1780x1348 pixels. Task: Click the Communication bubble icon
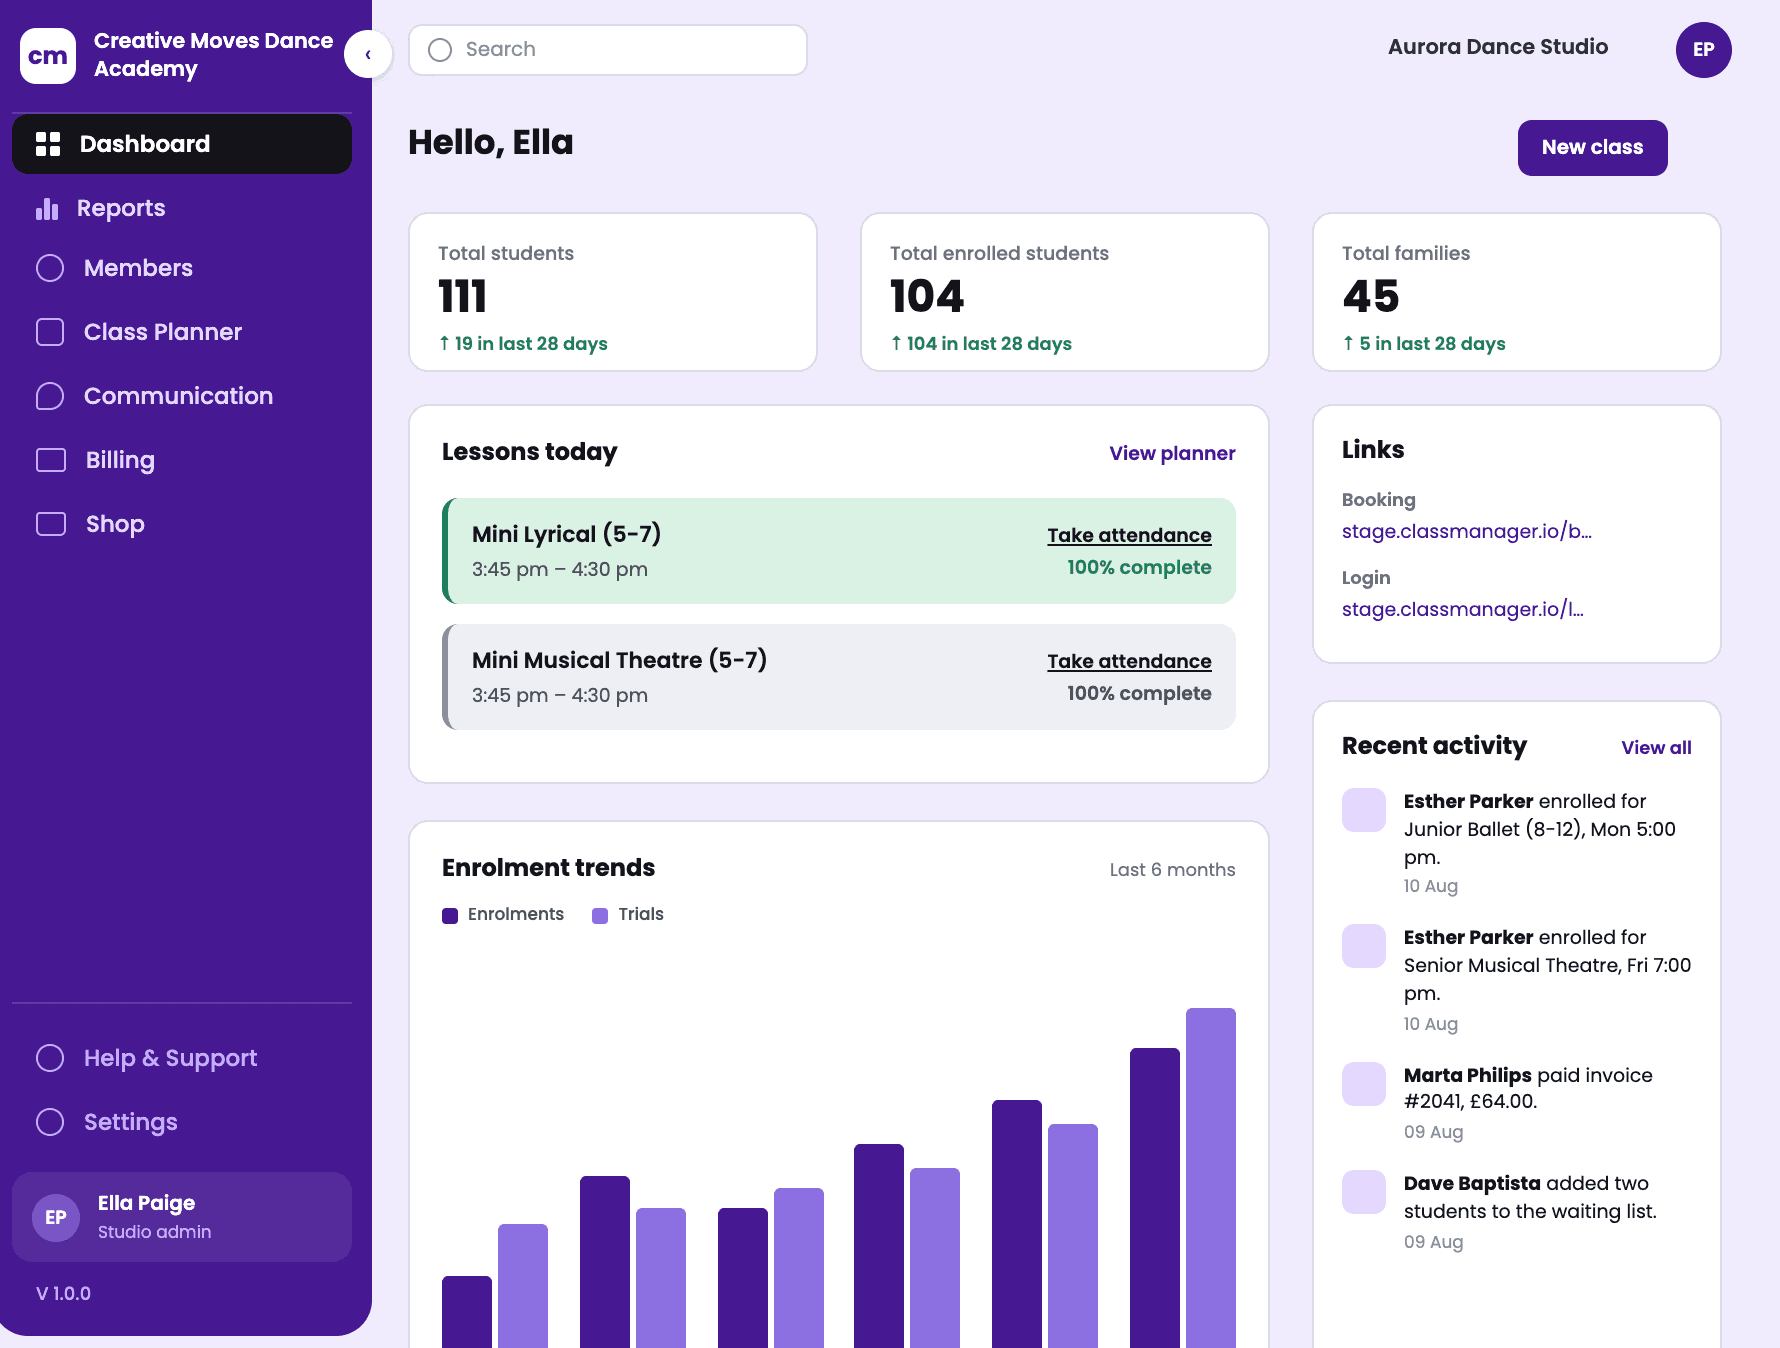click(50, 396)
